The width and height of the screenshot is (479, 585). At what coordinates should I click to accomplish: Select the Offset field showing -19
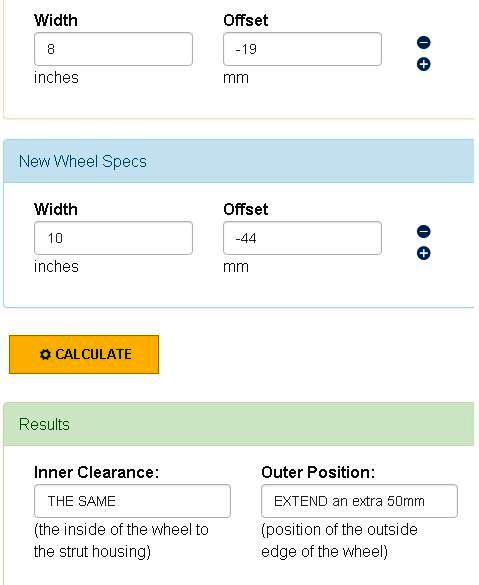point(303,49)
